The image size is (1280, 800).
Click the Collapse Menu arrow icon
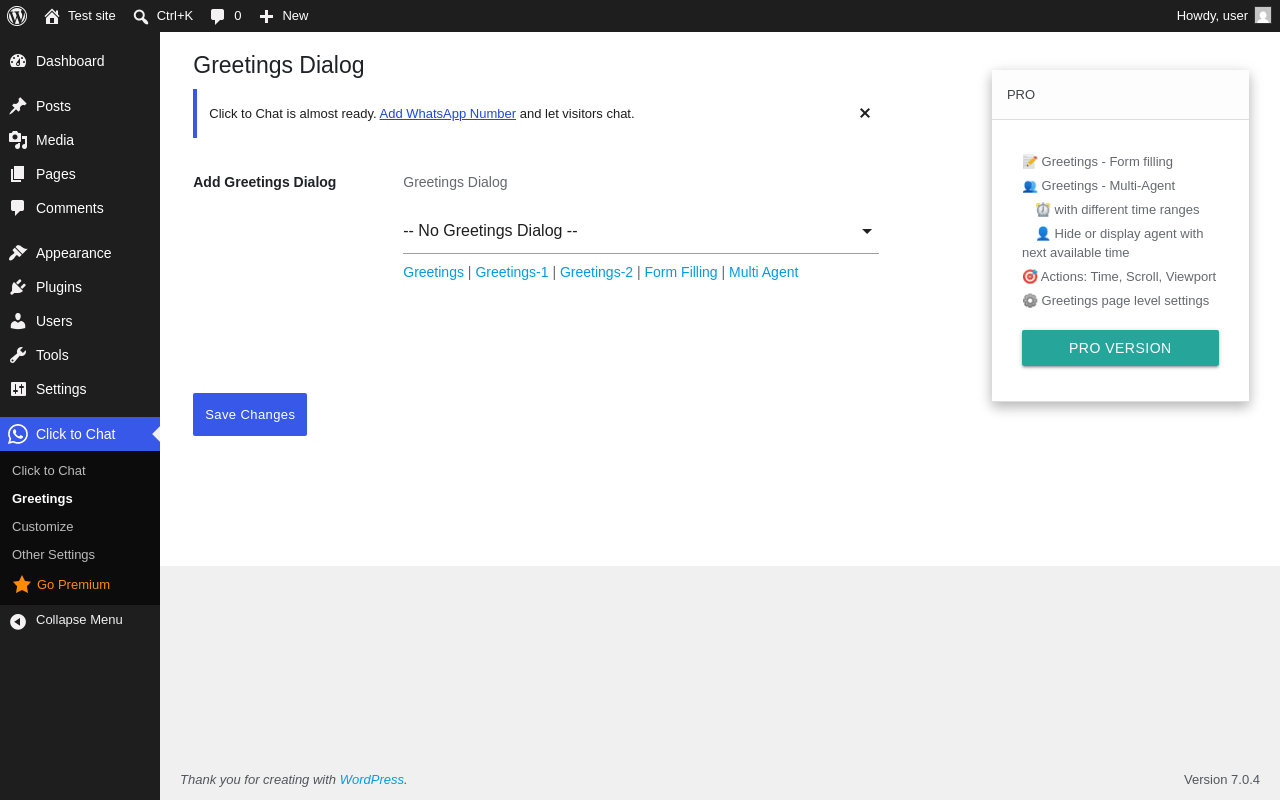(x=18, y=621)
